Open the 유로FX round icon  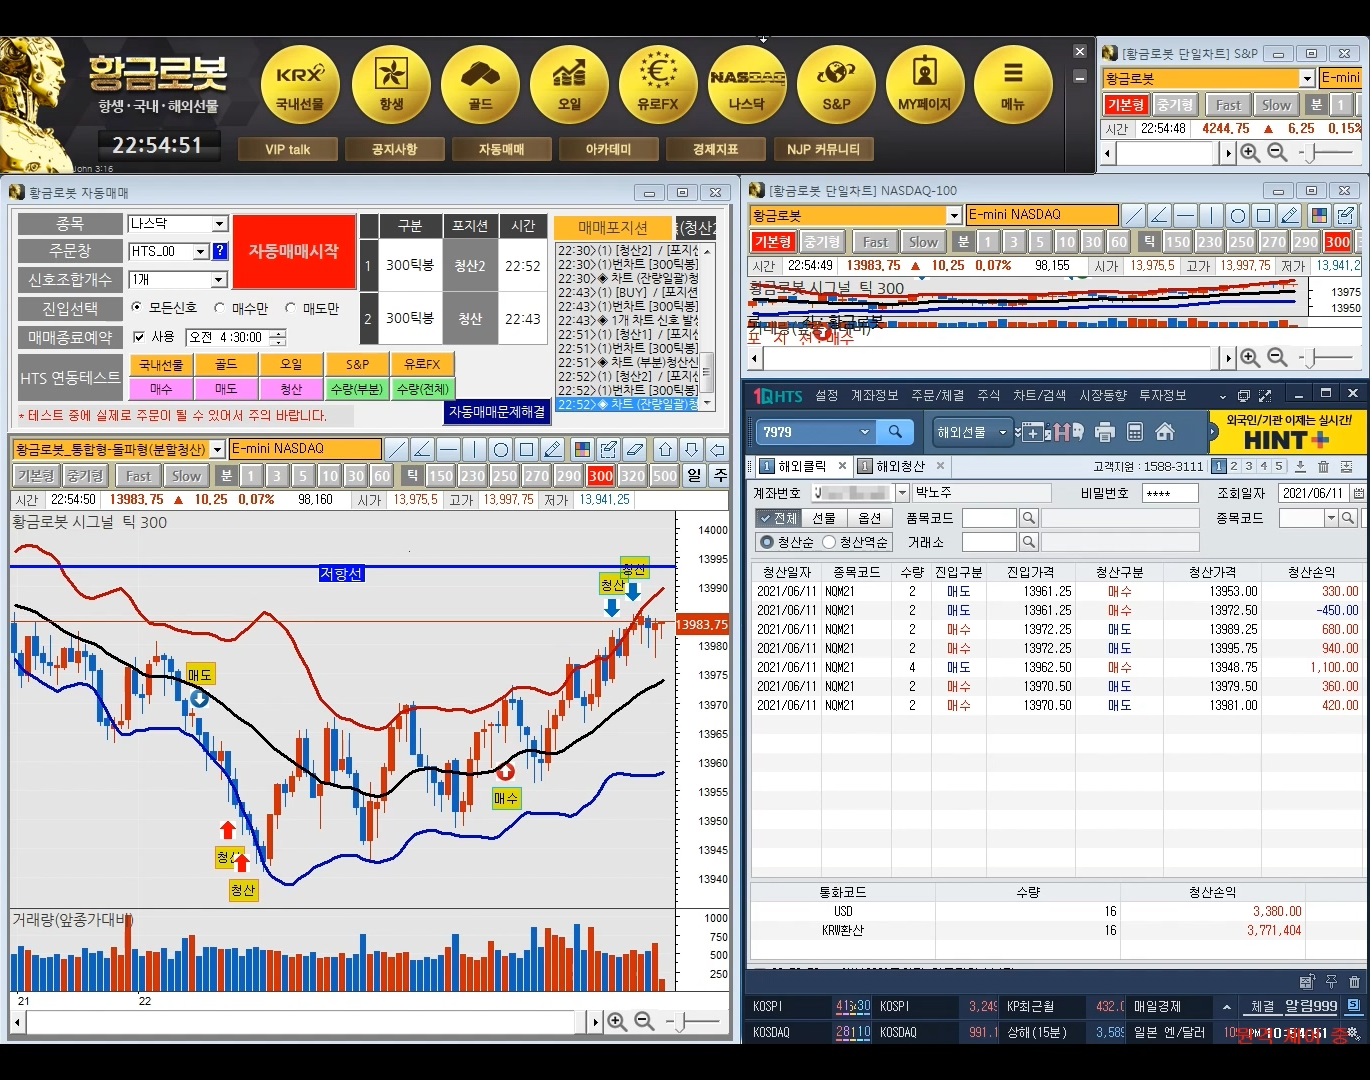pyautogui.click(x=657, y=84)
